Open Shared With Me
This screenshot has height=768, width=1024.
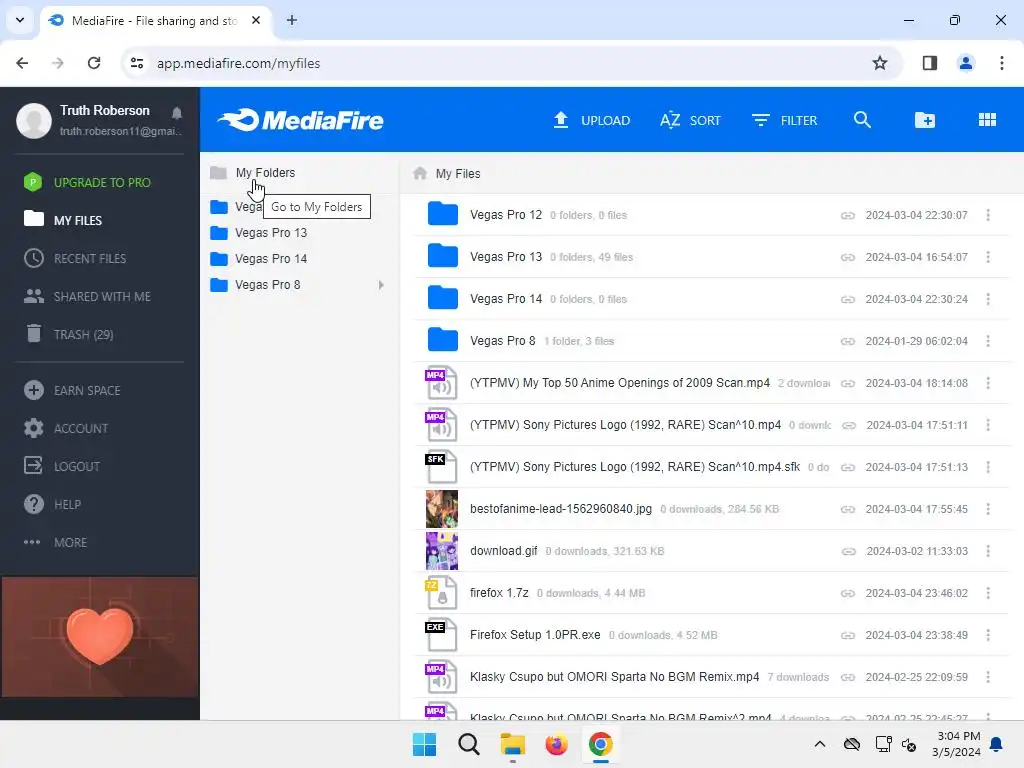(88, 296)
